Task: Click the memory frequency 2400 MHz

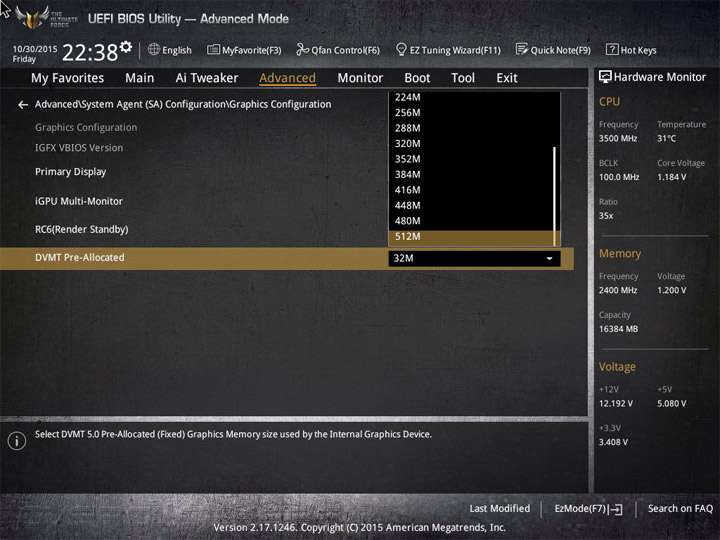Action: pyautogui.click(x=618, y=290)
